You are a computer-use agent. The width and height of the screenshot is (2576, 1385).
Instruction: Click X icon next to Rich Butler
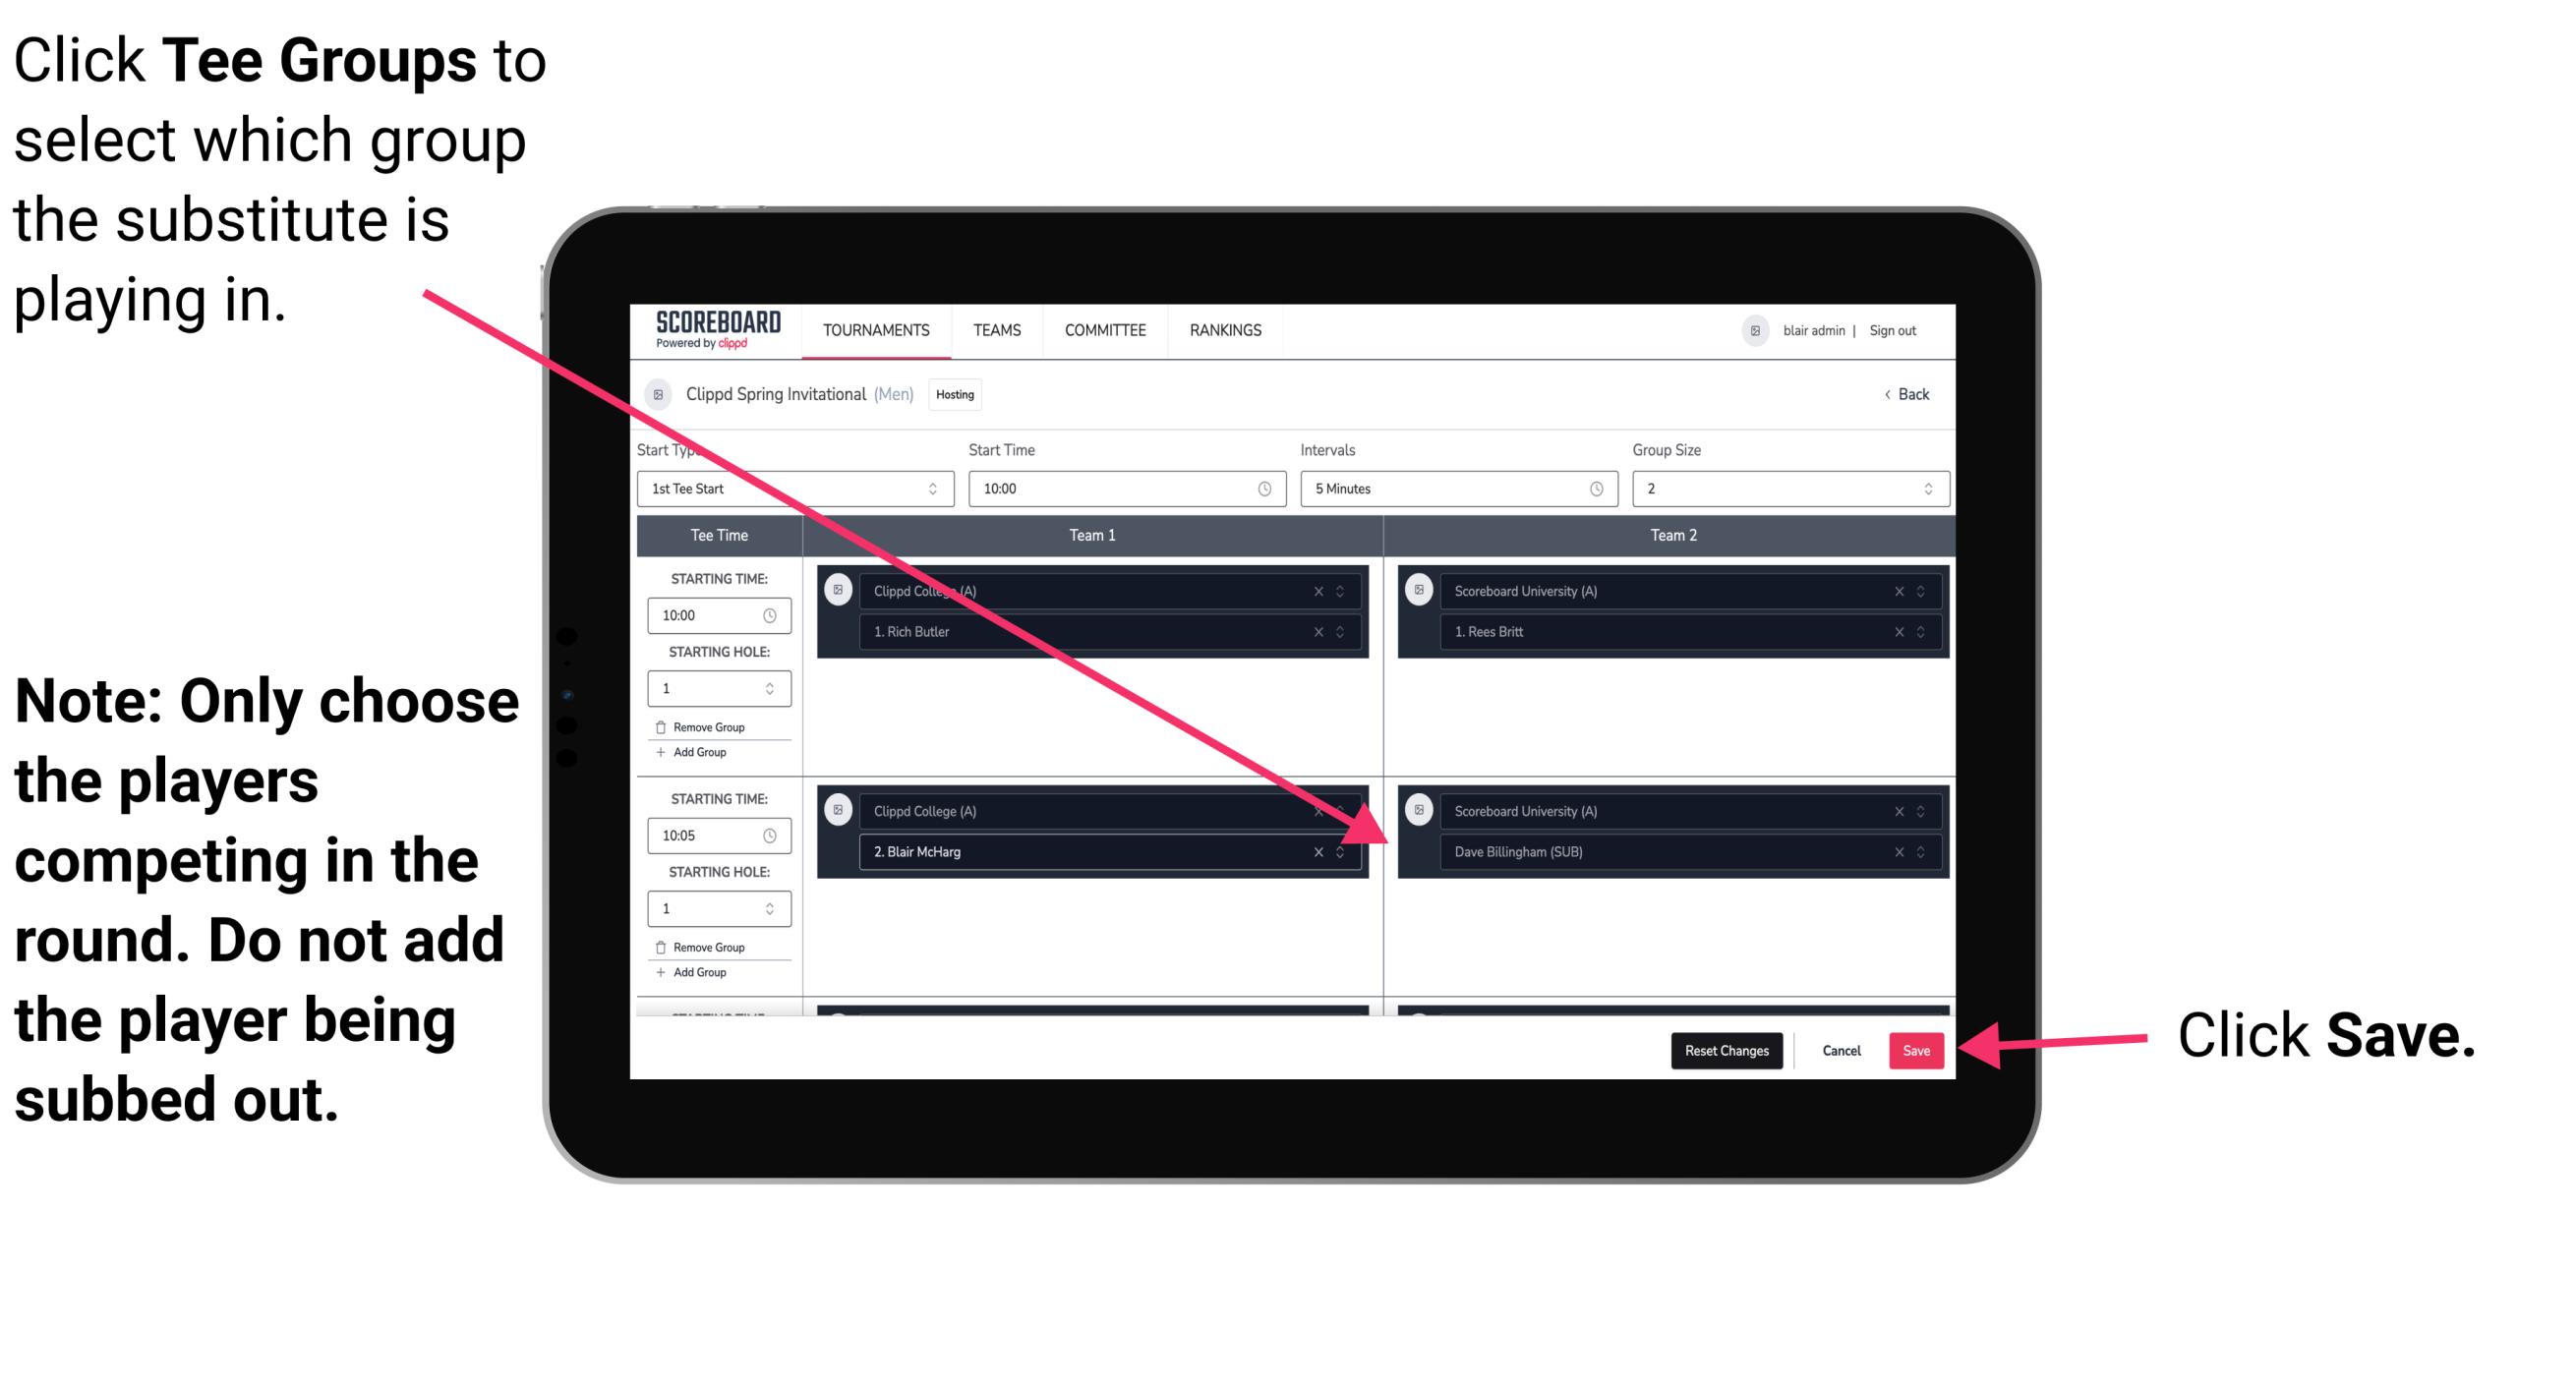(x=1323, y=631)
